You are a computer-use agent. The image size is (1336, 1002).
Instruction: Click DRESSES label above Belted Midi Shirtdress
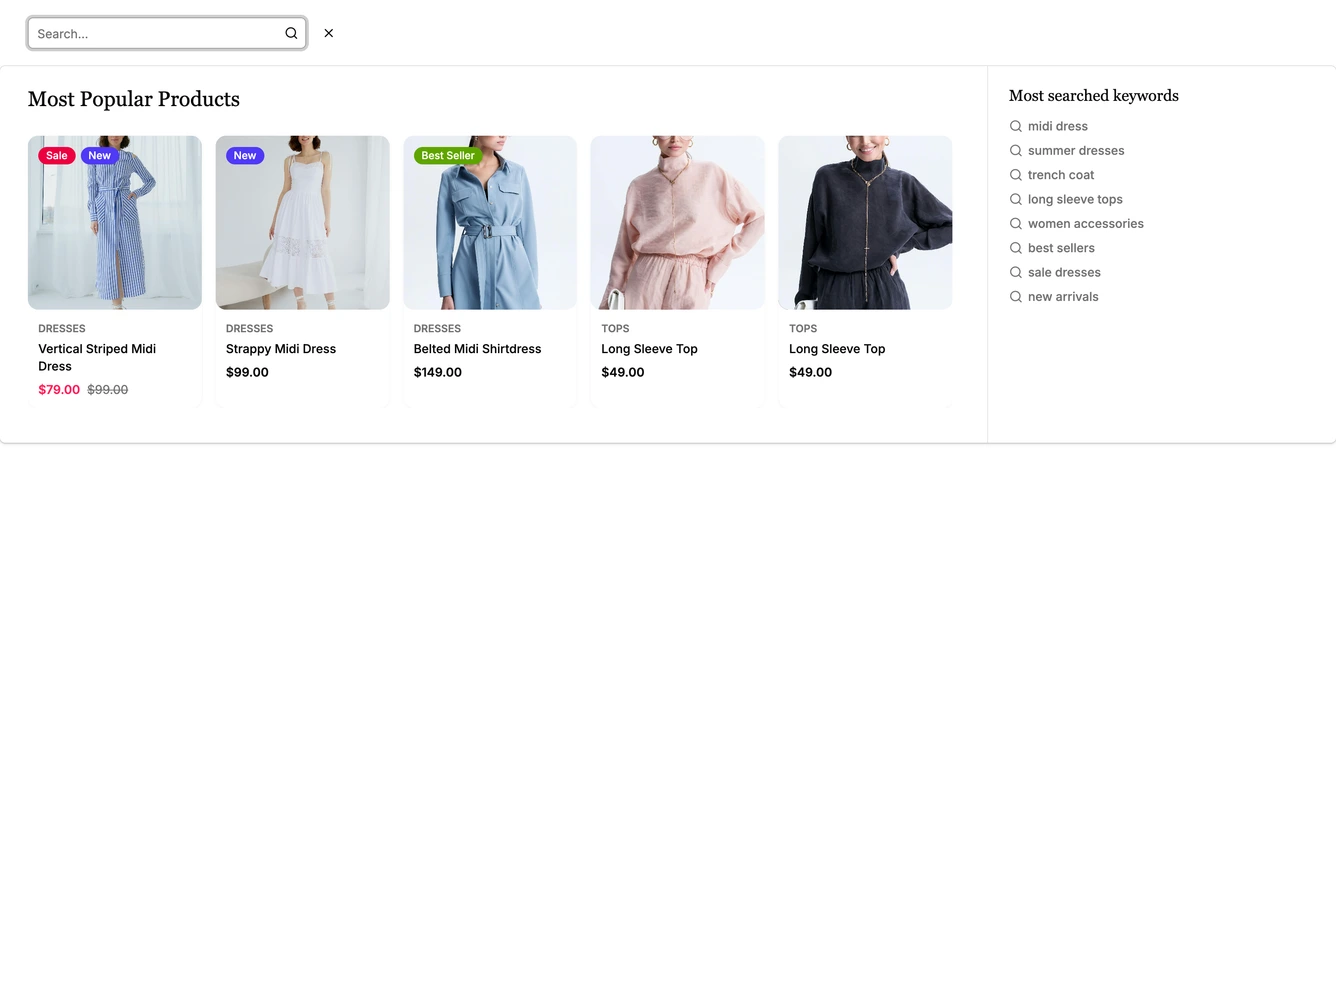point(437,329)
